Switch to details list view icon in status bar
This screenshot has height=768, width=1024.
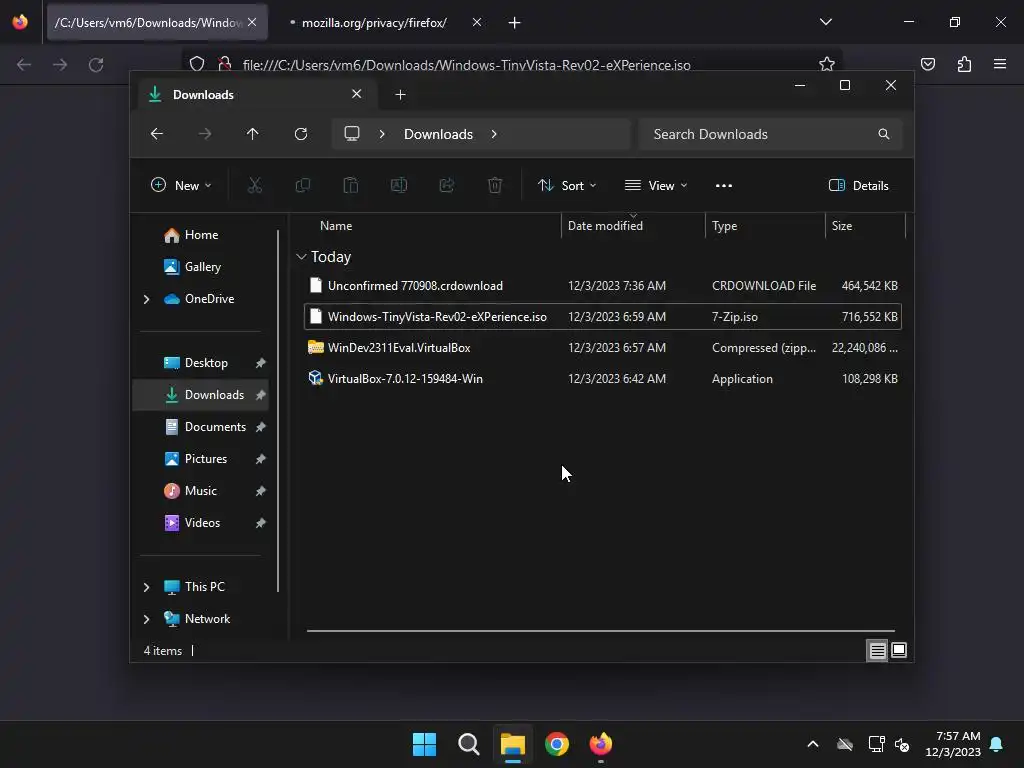877,650
